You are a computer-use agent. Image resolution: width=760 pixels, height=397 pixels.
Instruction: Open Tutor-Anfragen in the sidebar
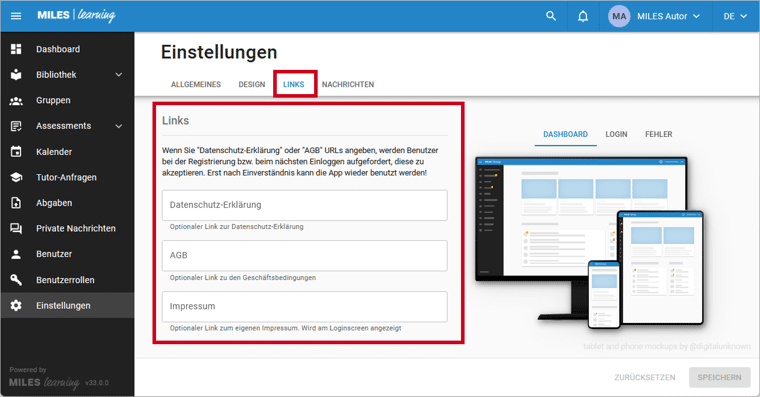pos(67,177)
